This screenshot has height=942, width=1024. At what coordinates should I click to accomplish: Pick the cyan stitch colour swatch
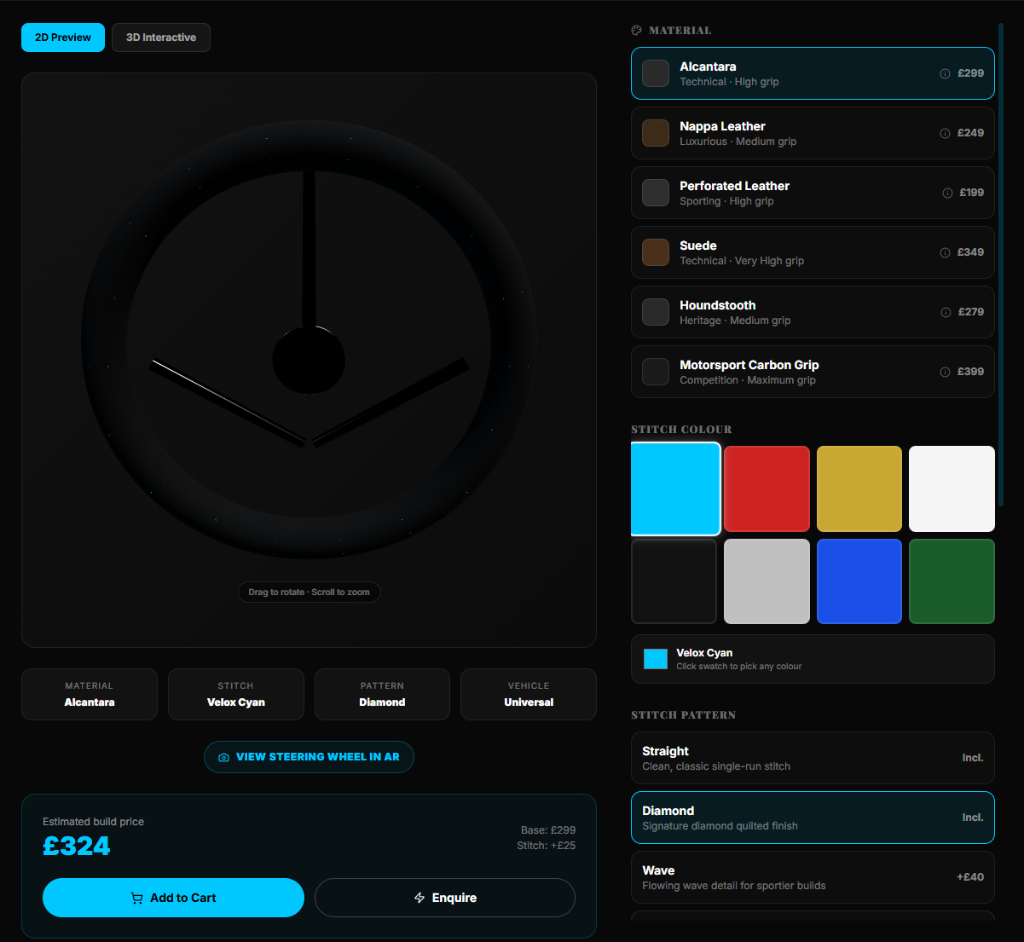tap(675, 489)
